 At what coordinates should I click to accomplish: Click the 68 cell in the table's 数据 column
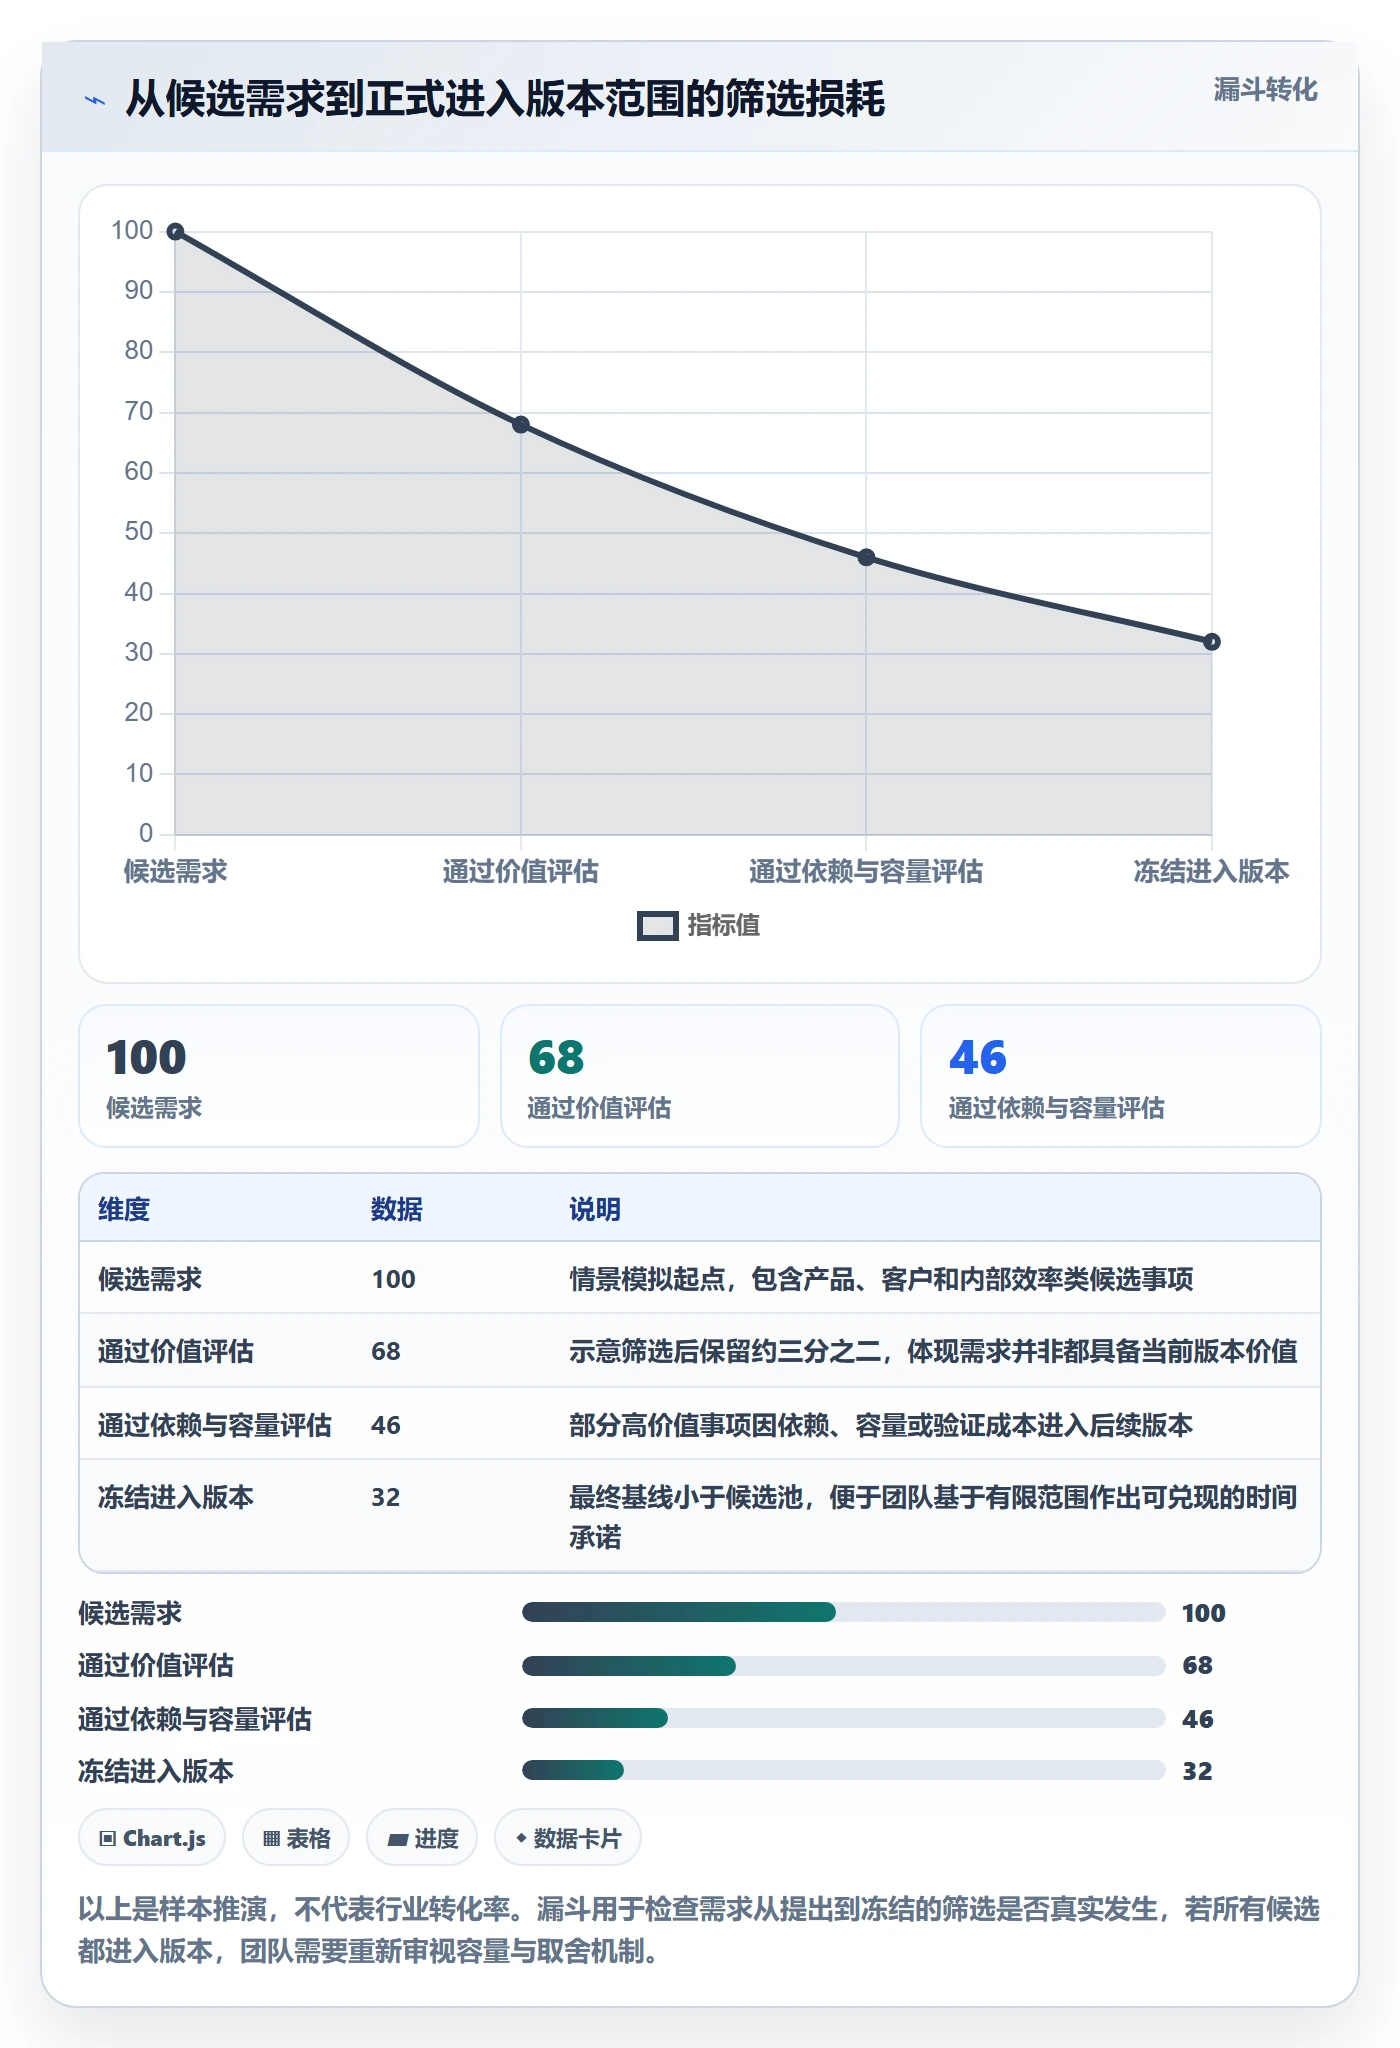point(386,1351)
